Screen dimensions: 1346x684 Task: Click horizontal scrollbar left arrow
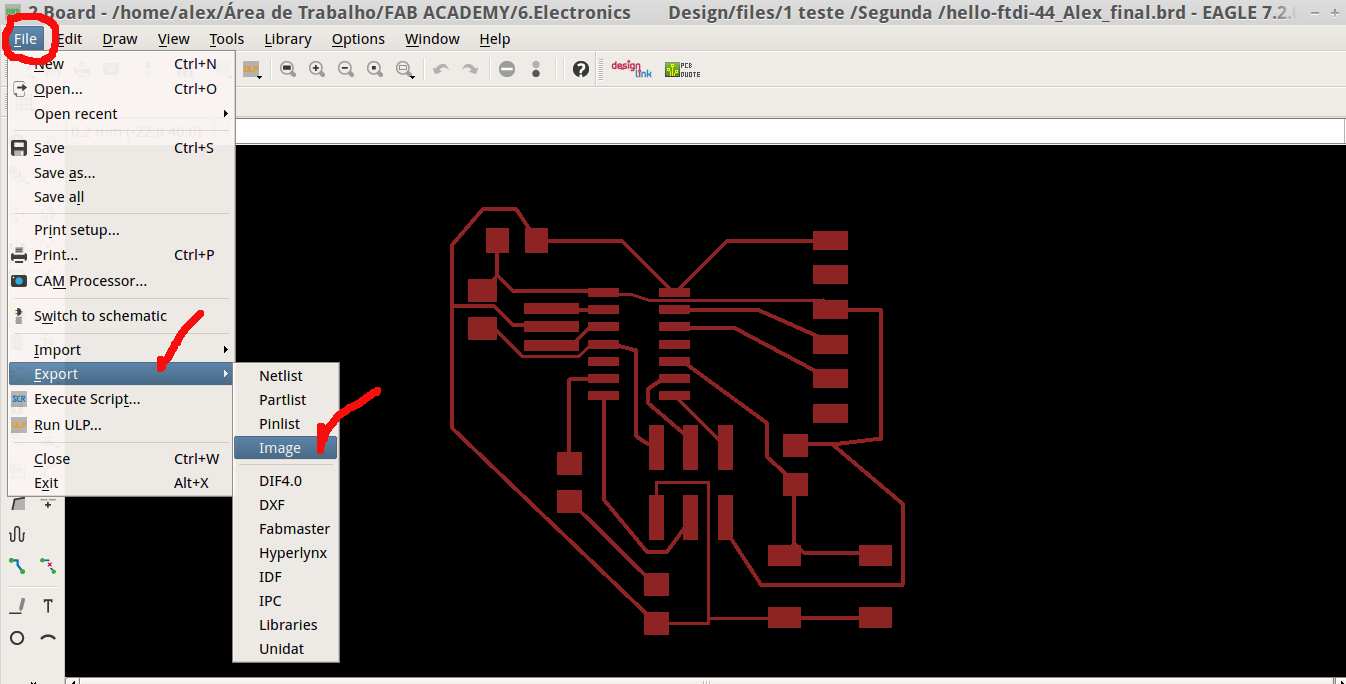tap(72, 680)
